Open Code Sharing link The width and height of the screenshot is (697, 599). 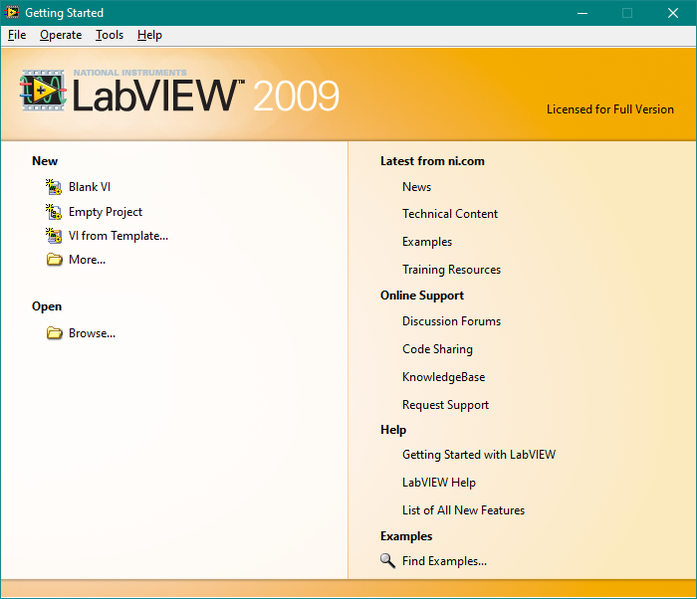[x=437, y=349]
